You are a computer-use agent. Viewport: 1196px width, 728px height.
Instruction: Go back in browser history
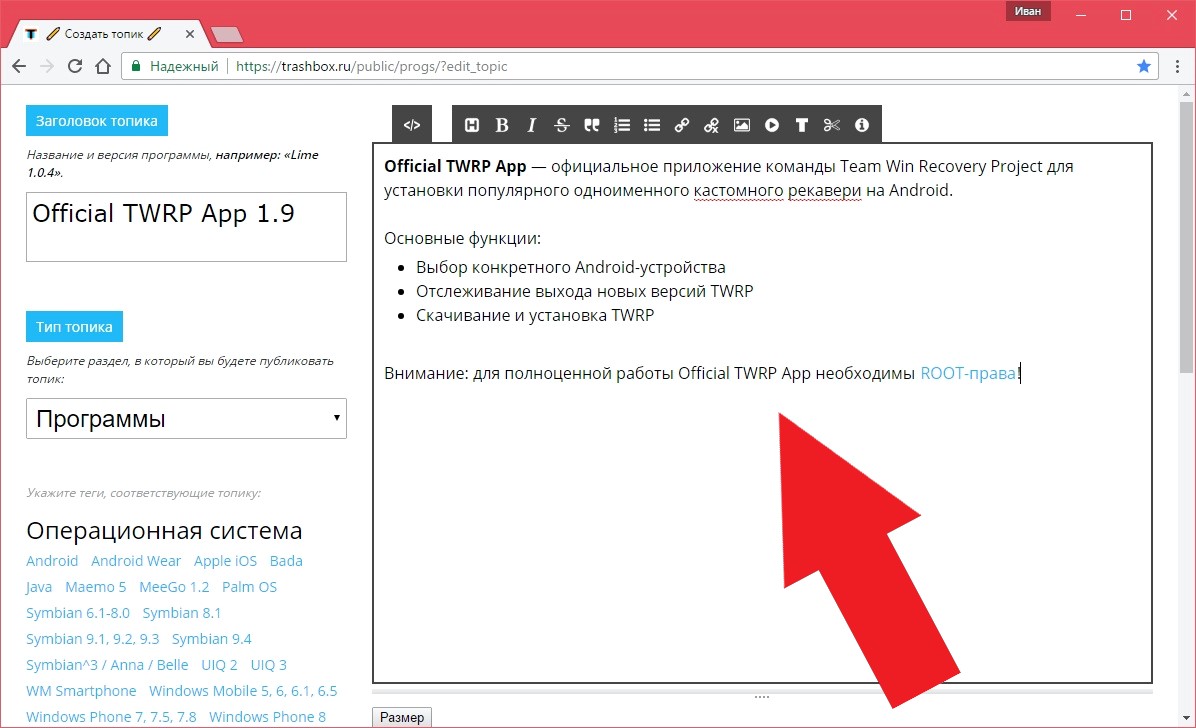coord(20,66)
